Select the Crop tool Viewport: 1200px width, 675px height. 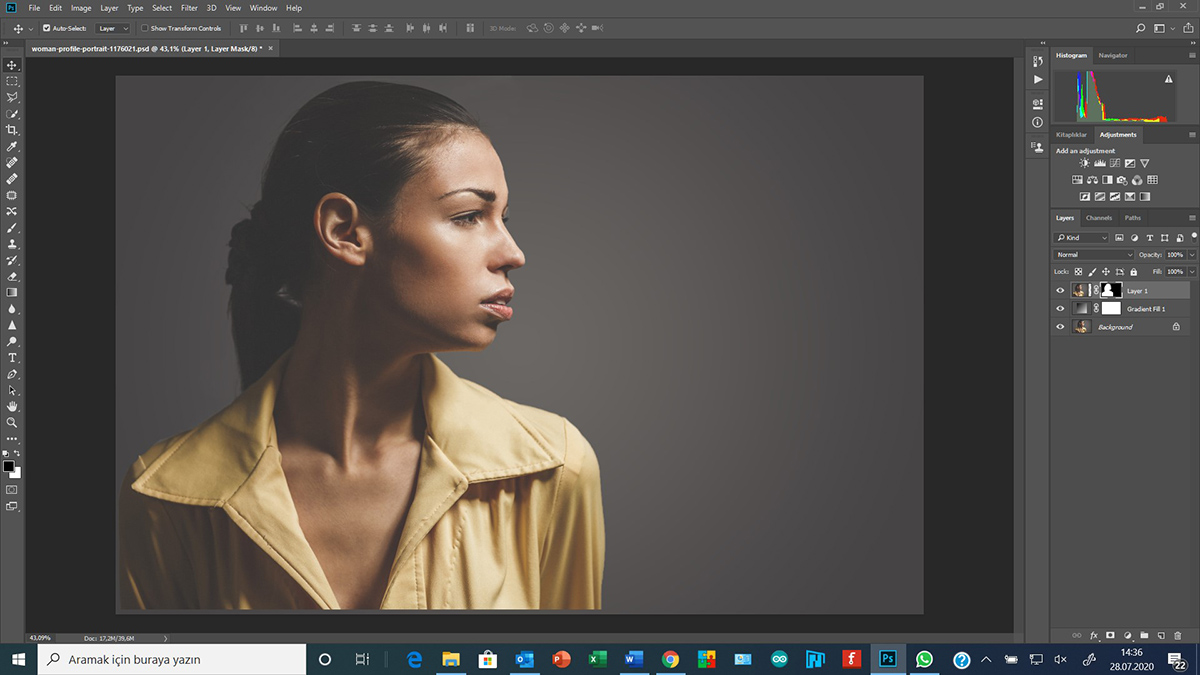(x=12, y=130)
